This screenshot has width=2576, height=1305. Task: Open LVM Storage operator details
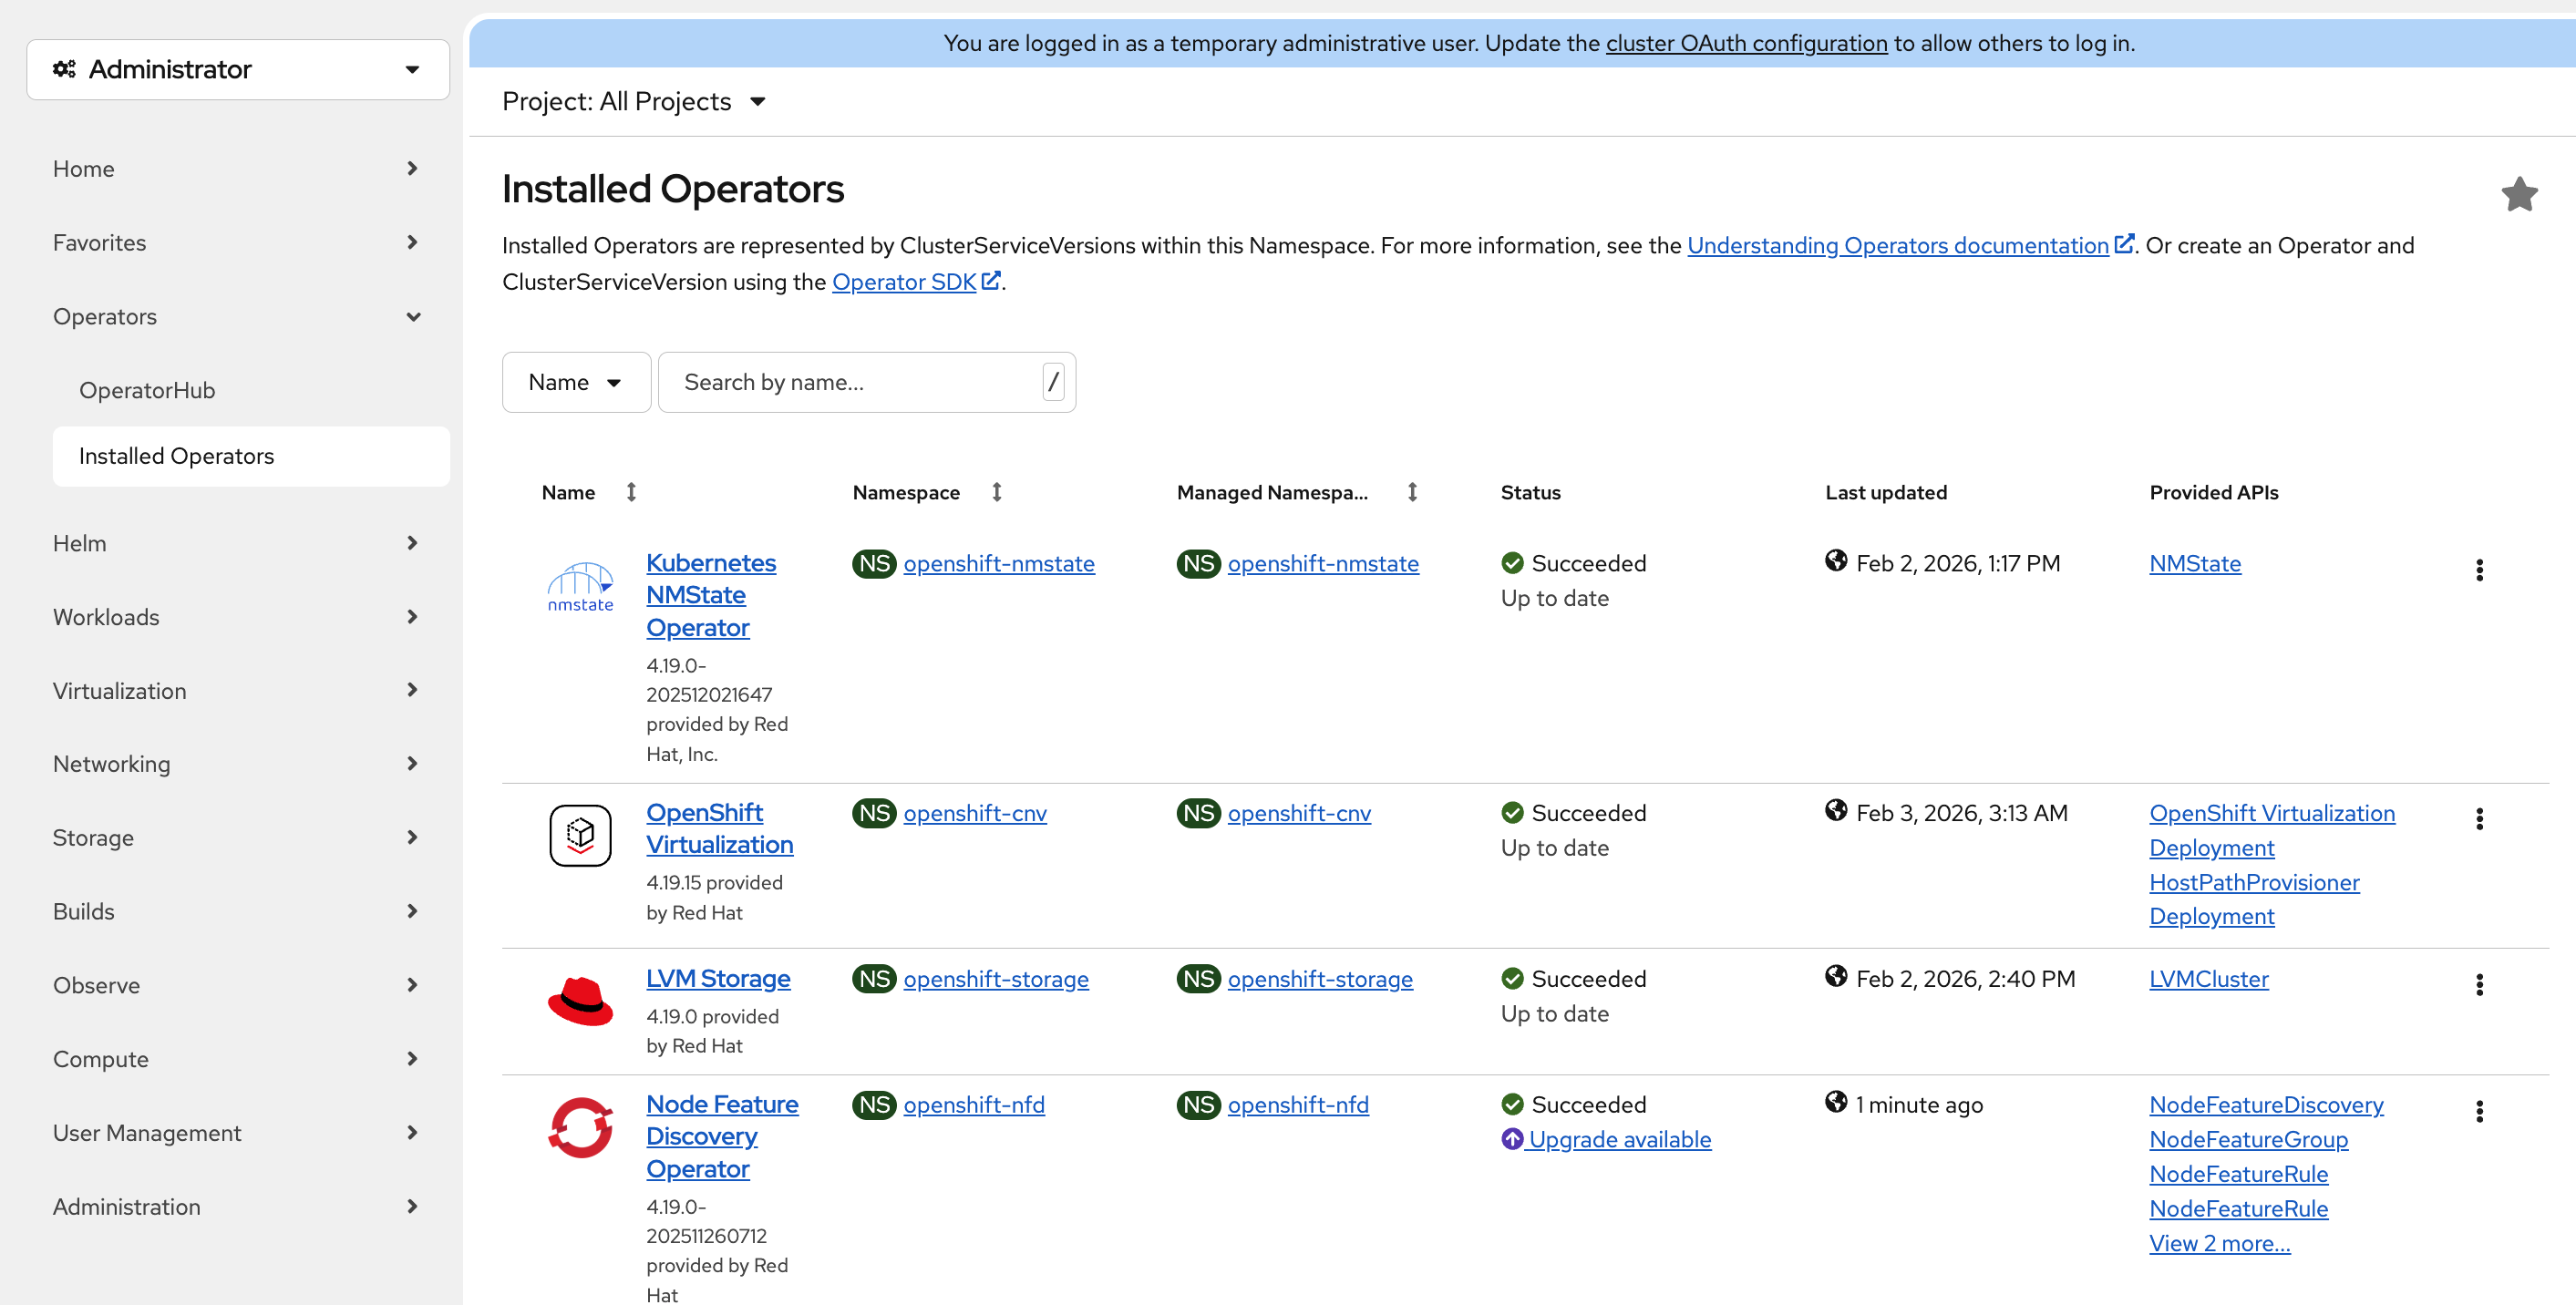click(x=718, y=978)
